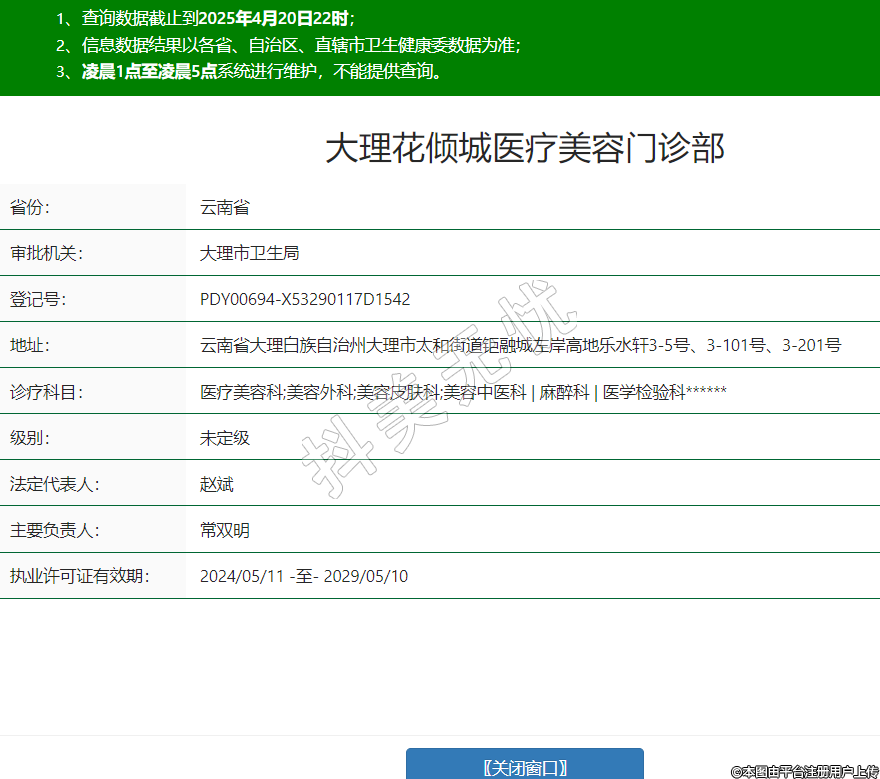
Task: Click the 审批机关 field label
Action: pos(46,254)
